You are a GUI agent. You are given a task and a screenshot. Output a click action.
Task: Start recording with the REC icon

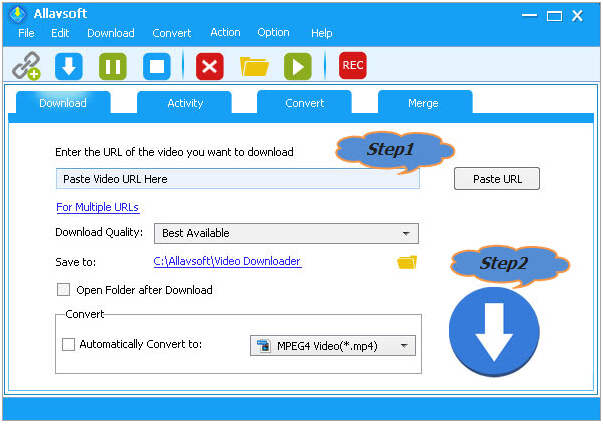click(353, 65)
